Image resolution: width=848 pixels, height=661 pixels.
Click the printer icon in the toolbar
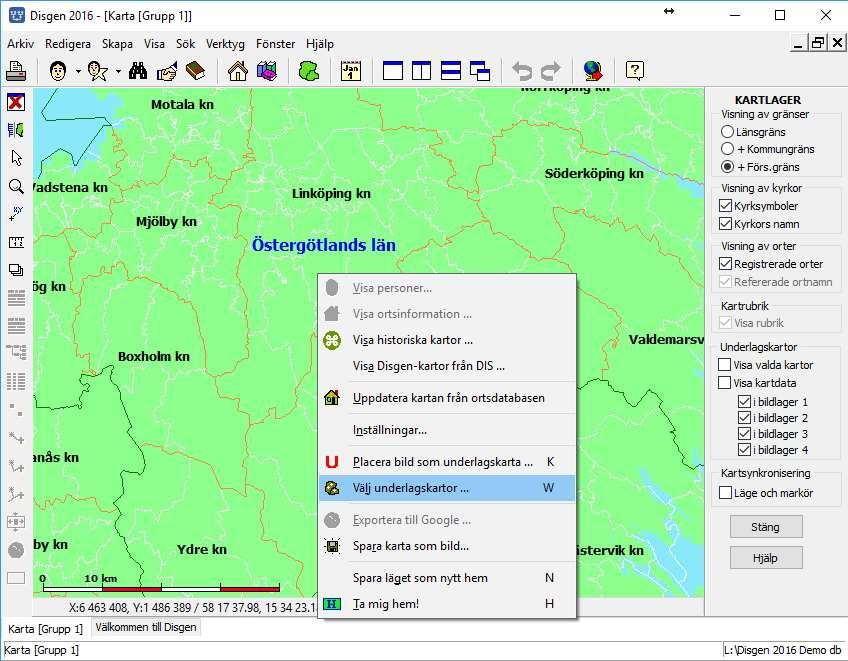tap(16, 71)
